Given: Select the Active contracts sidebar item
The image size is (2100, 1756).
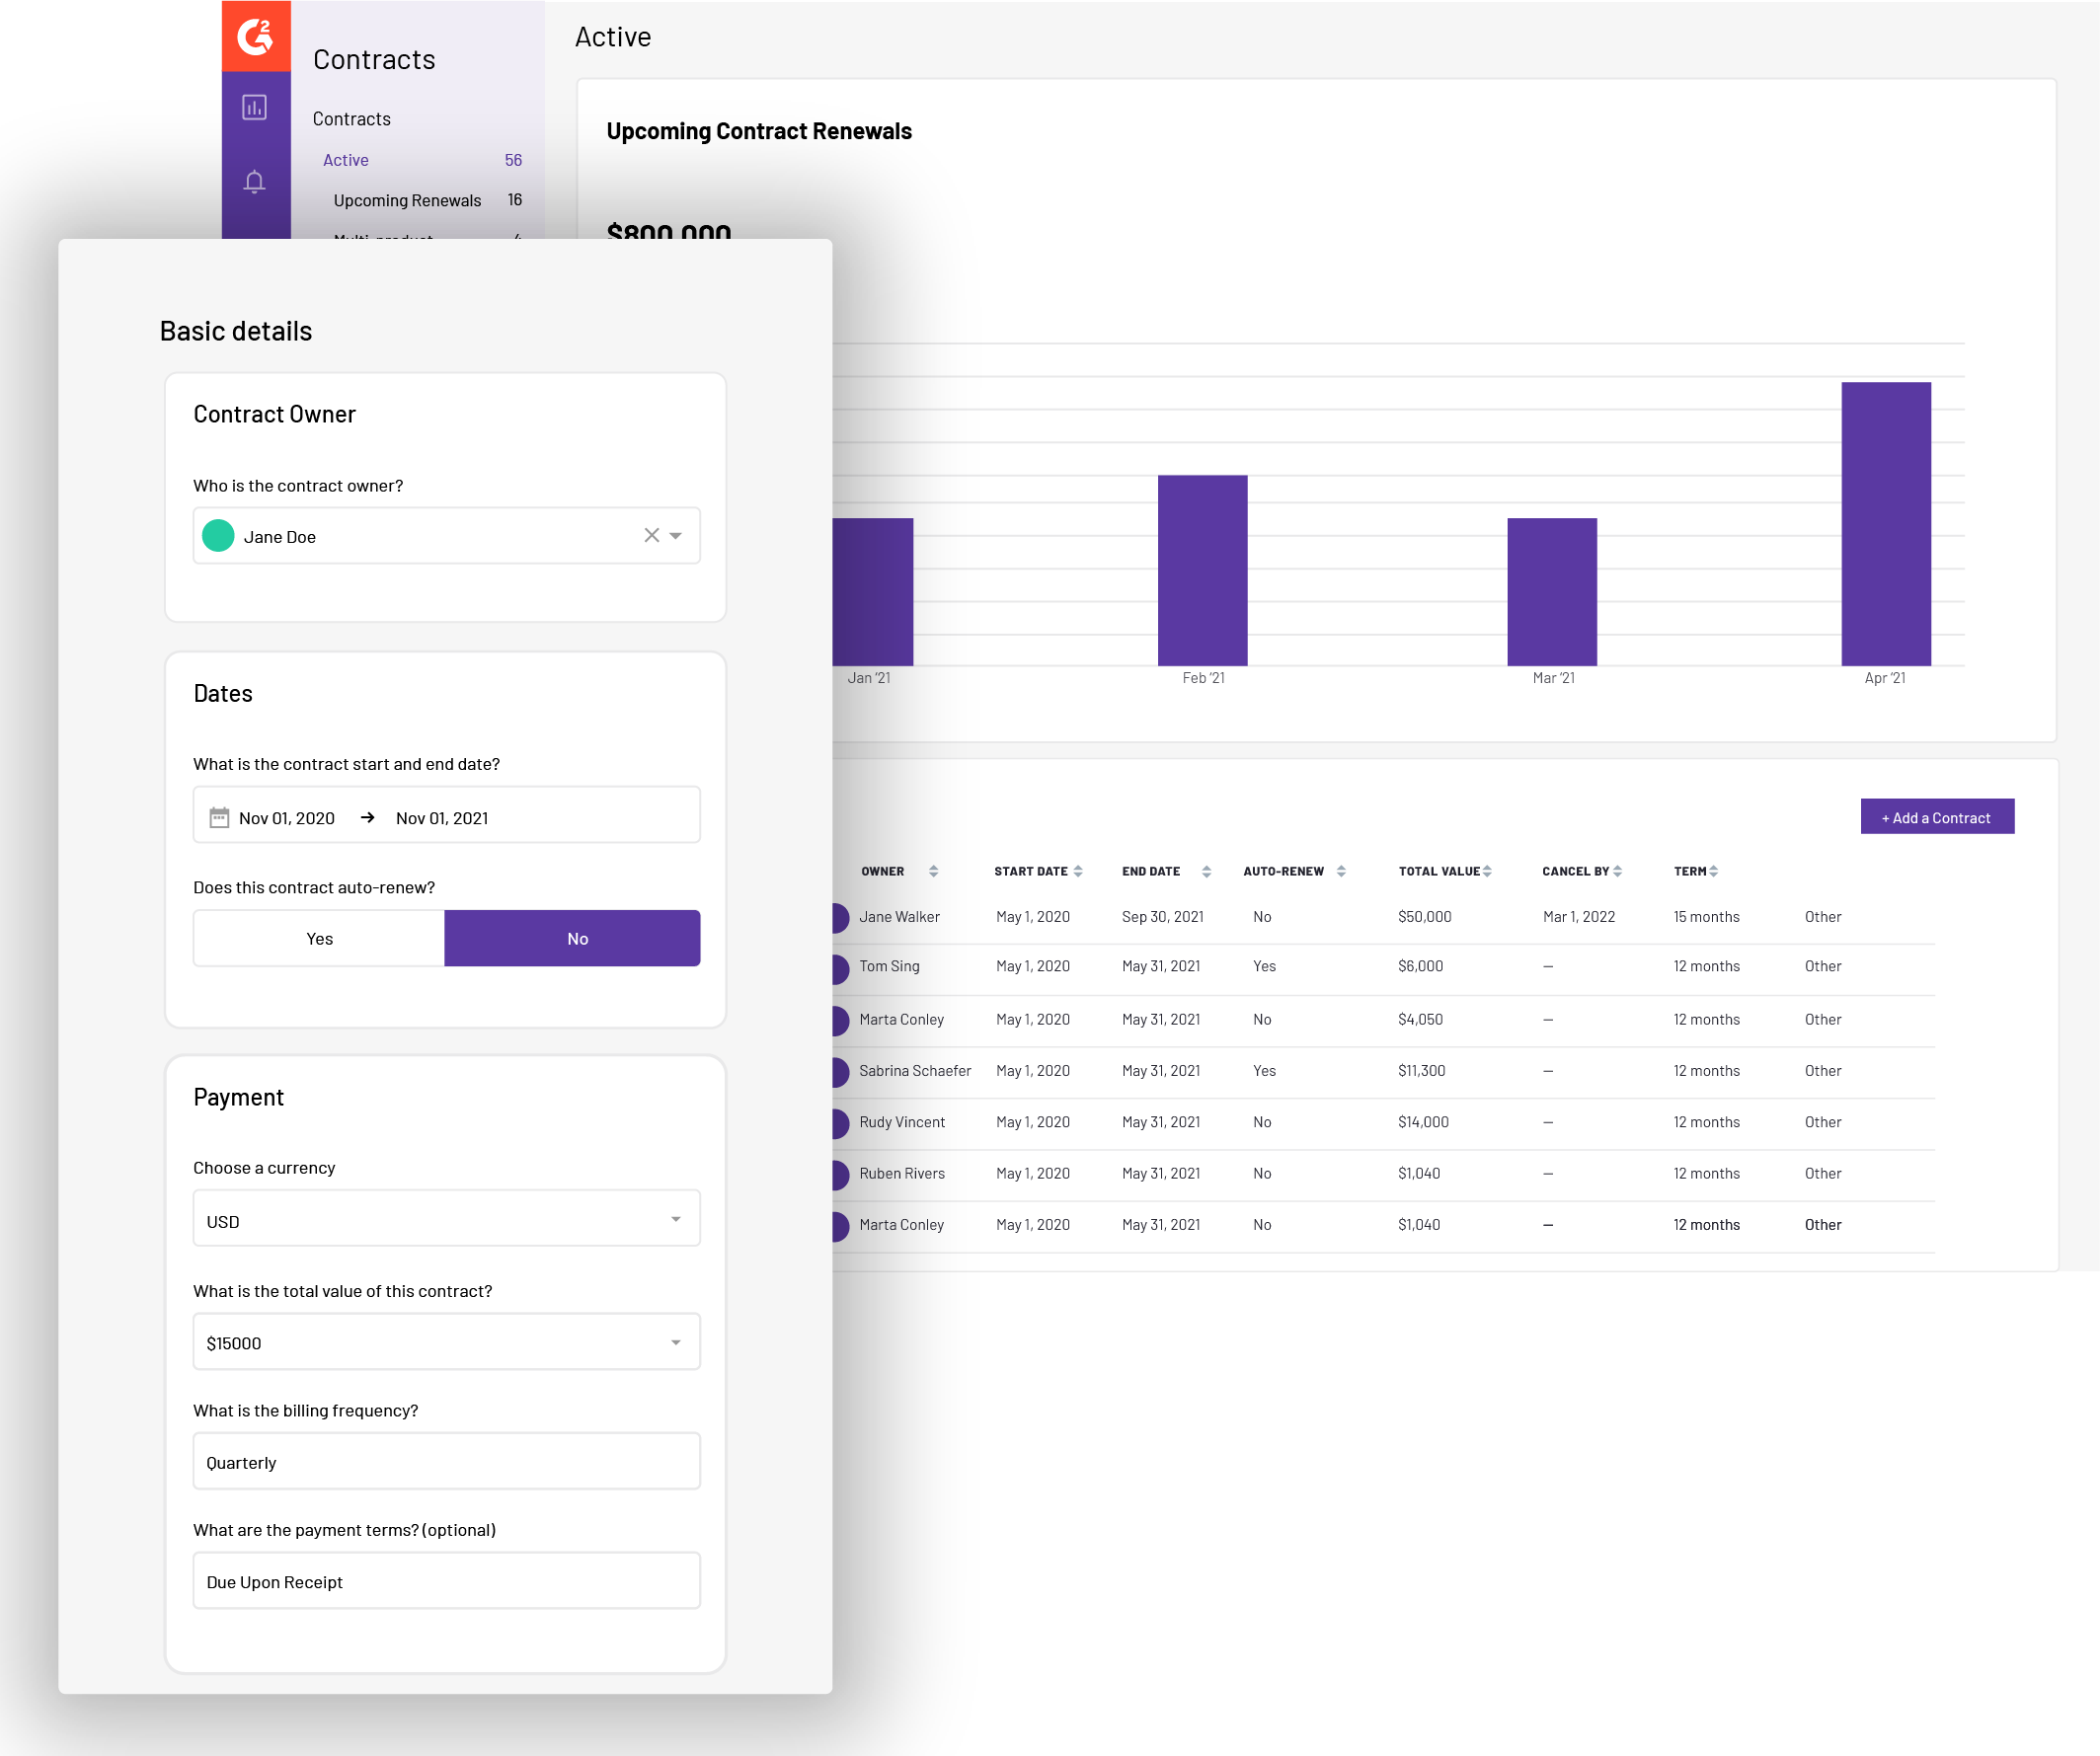Looking at the screenshot, I should click(345, 159).
